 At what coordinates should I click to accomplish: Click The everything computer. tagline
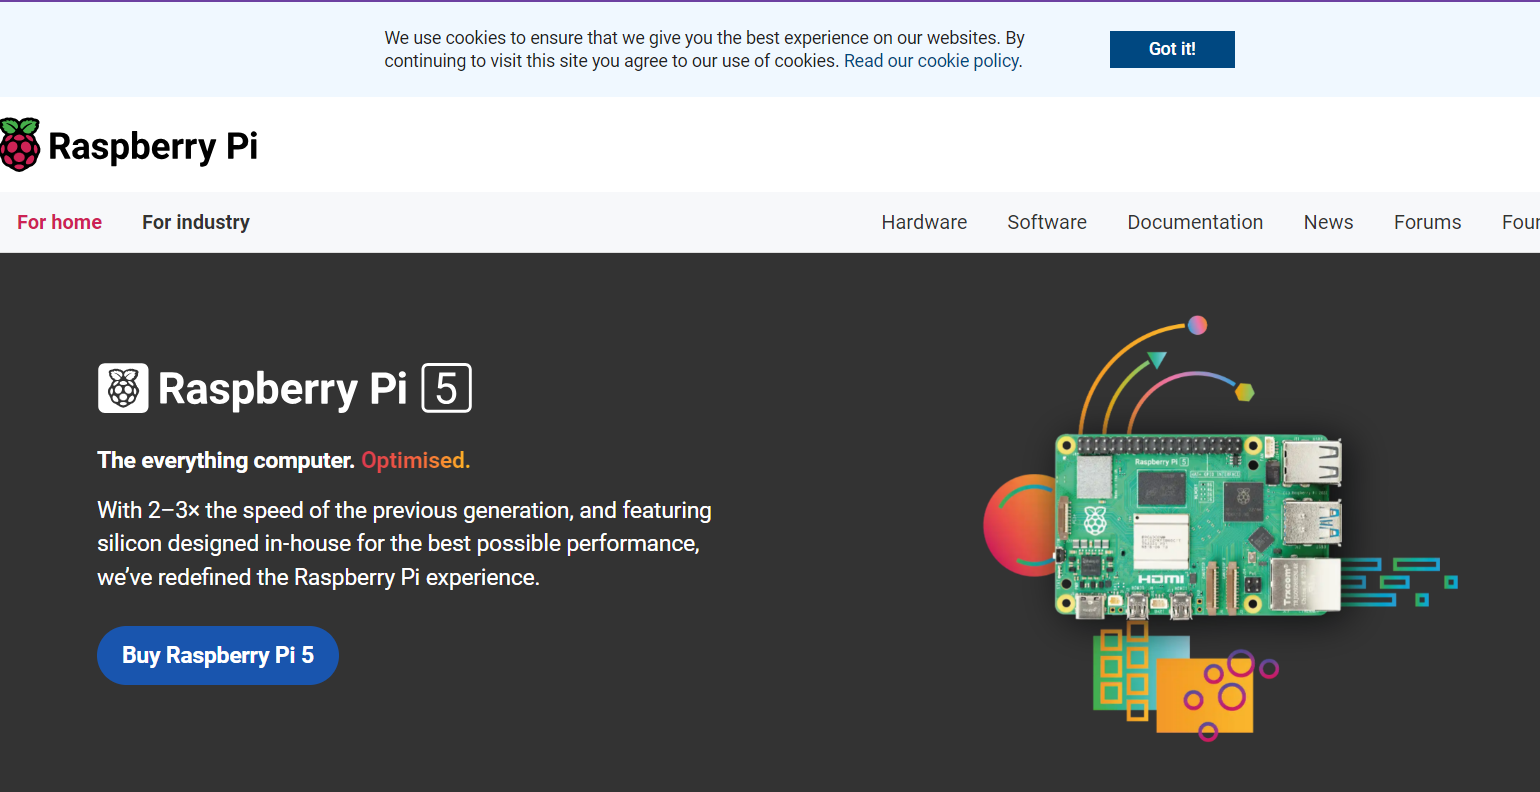click(226, 460)
